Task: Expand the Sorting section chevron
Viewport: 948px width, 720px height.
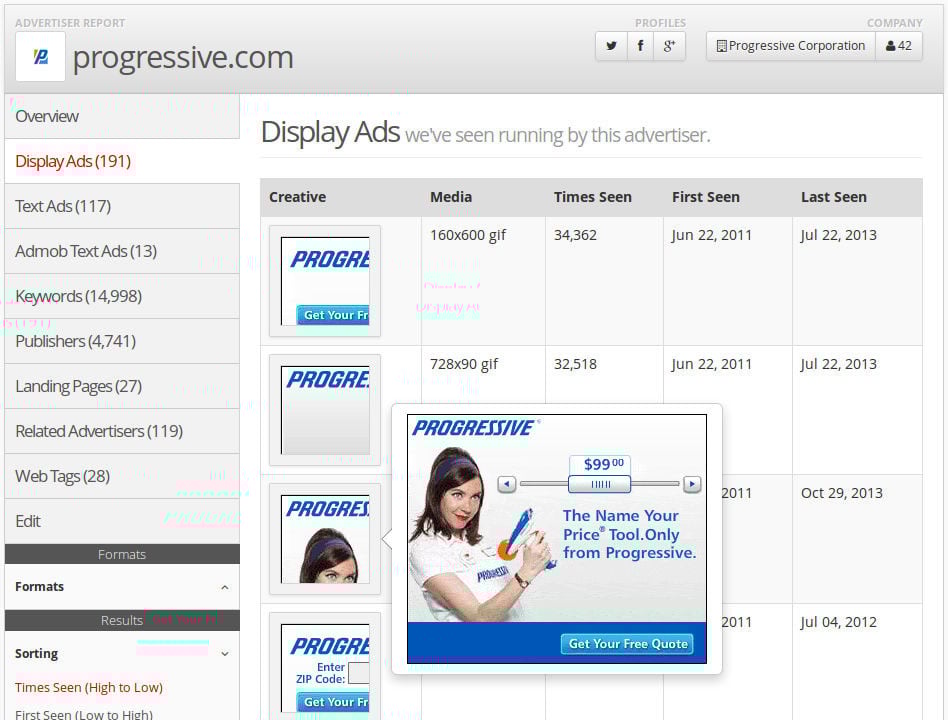Action: pyautogui.click(x=225, y=654)
